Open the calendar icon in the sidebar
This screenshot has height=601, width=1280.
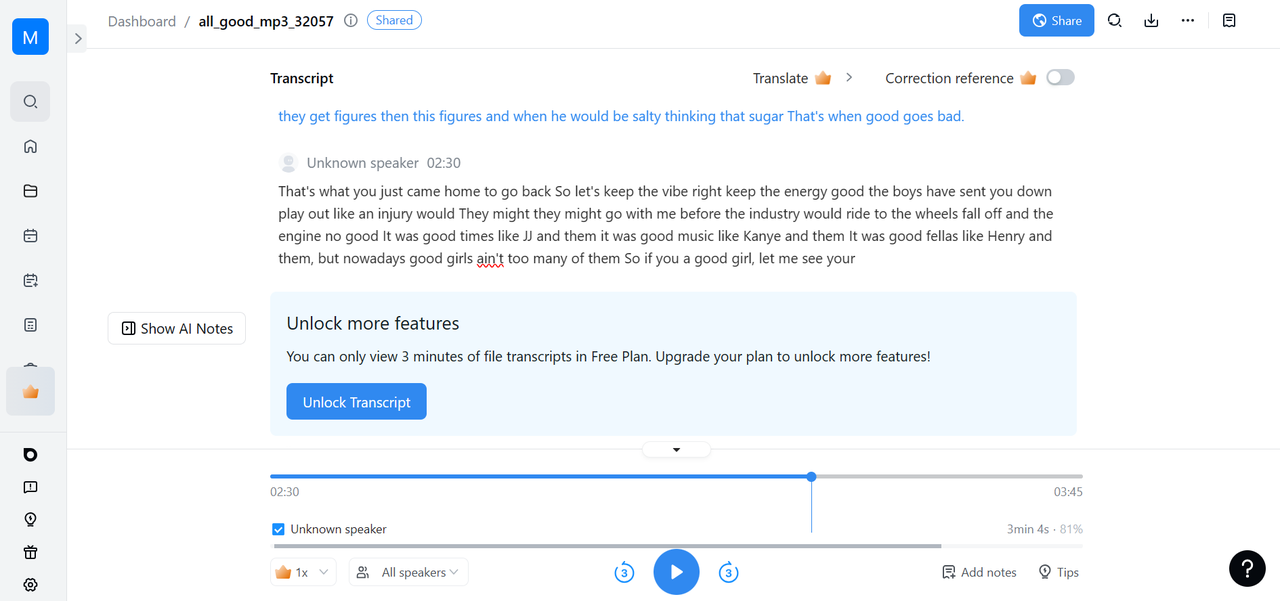tap(30, 236)
